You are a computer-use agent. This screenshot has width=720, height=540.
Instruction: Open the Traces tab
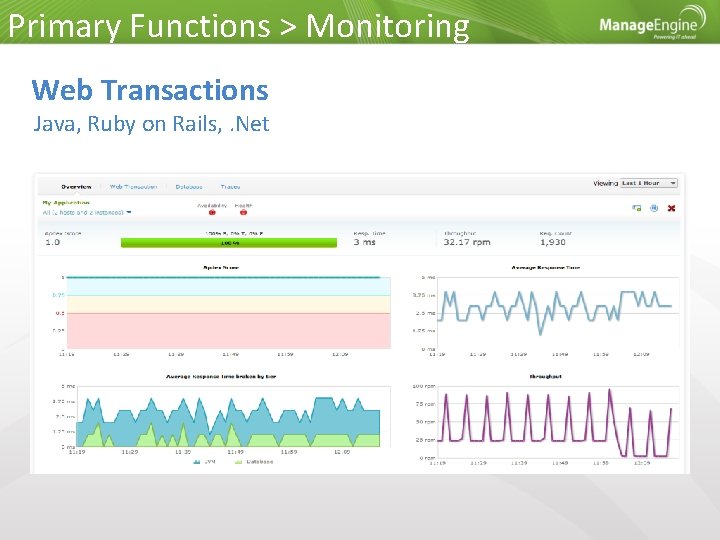click(230, 187)
